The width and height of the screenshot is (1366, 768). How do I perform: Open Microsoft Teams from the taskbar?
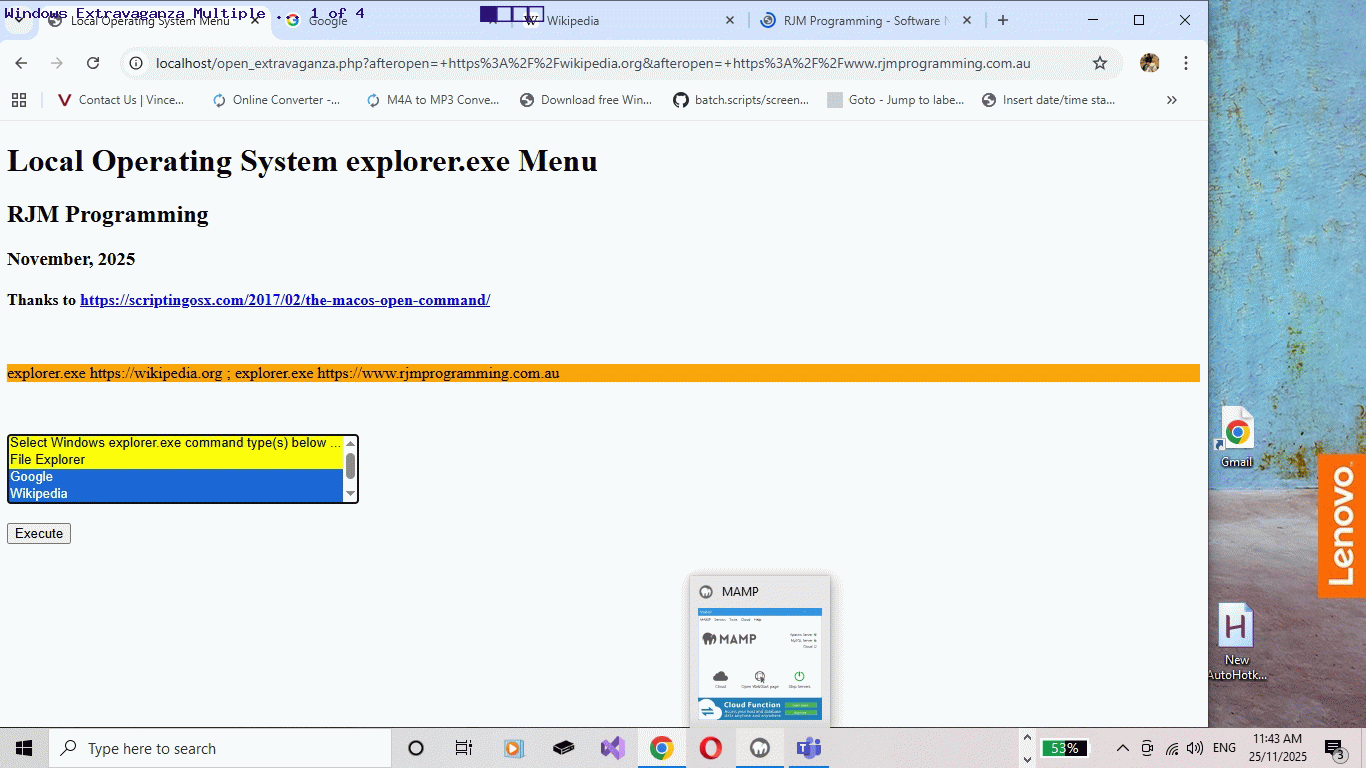click(x=808, y=747)
